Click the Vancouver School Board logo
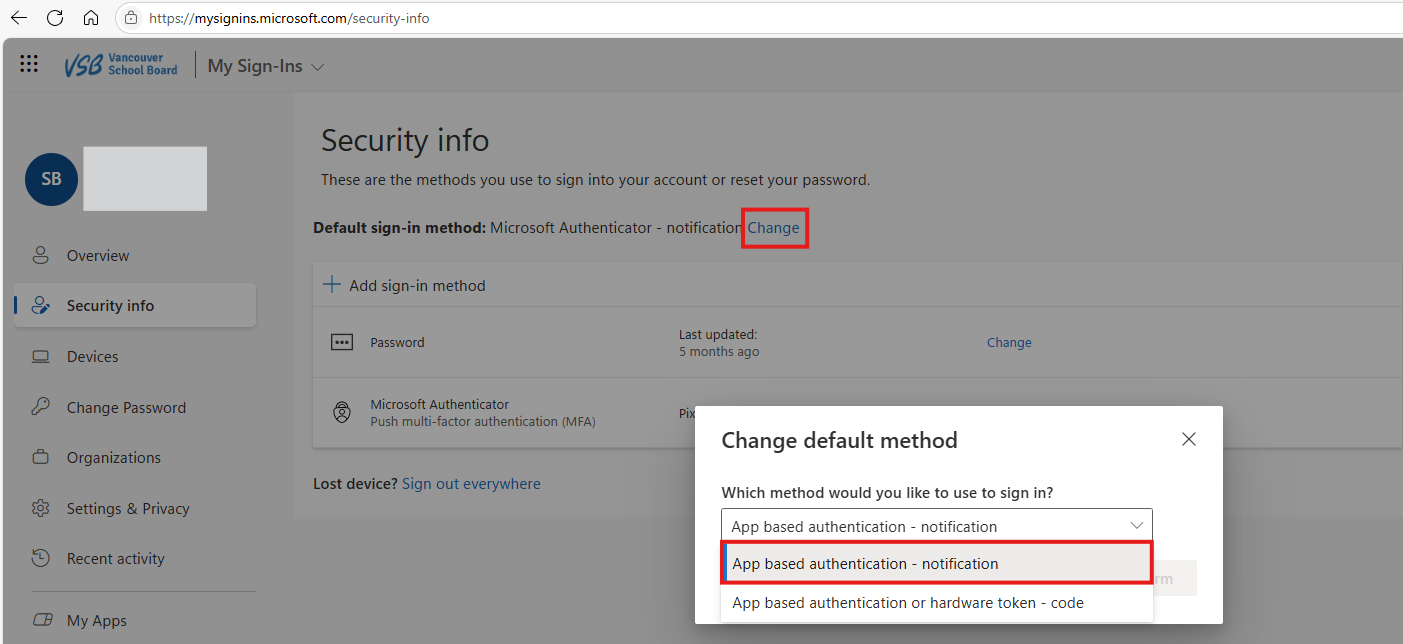This screenshot has width=1403, height=644. (x=121, y=65)
